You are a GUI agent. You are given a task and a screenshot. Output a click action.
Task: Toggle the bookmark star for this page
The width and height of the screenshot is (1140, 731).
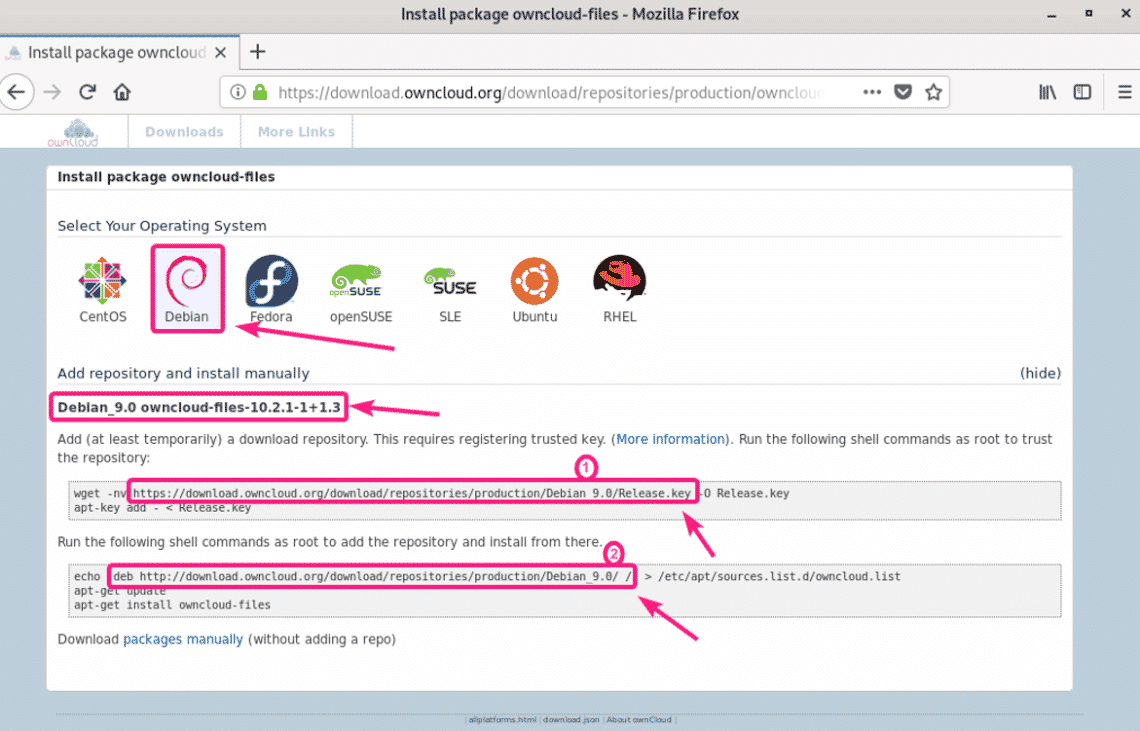933,91
